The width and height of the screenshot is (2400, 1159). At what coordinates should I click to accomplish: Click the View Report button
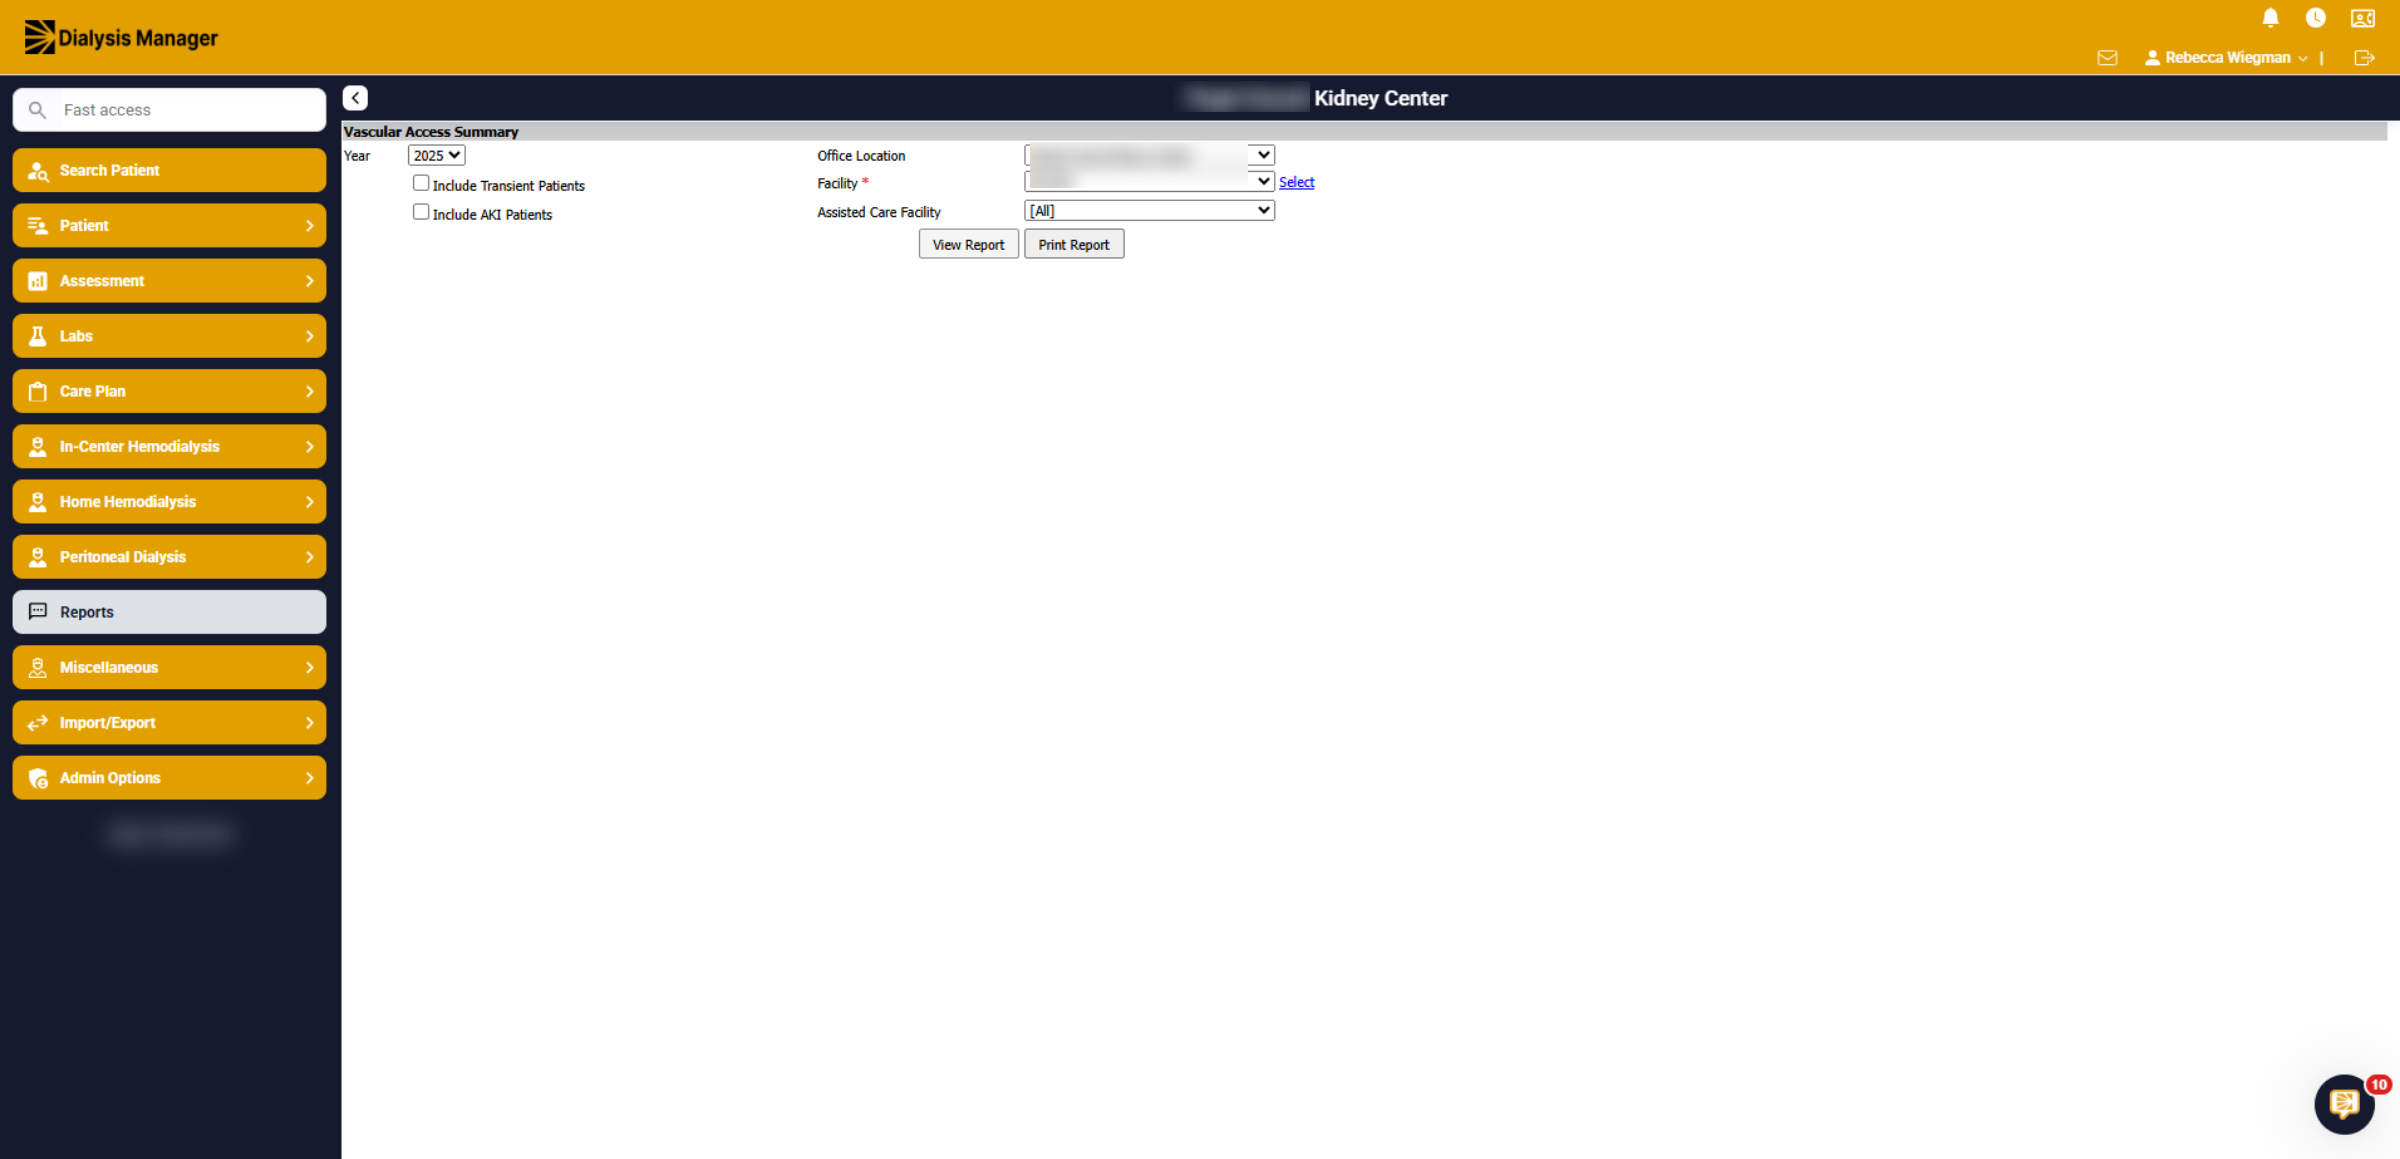point(968,244)
